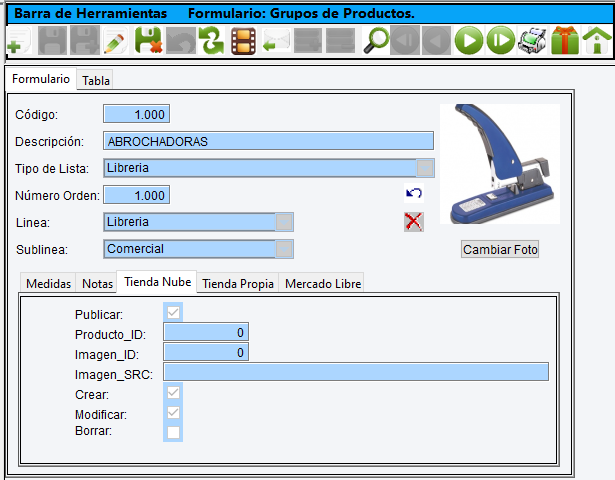The image size is (615, 480).
Task: Click the blue undo arrow beside the photo
Action: tap(414, 193)
